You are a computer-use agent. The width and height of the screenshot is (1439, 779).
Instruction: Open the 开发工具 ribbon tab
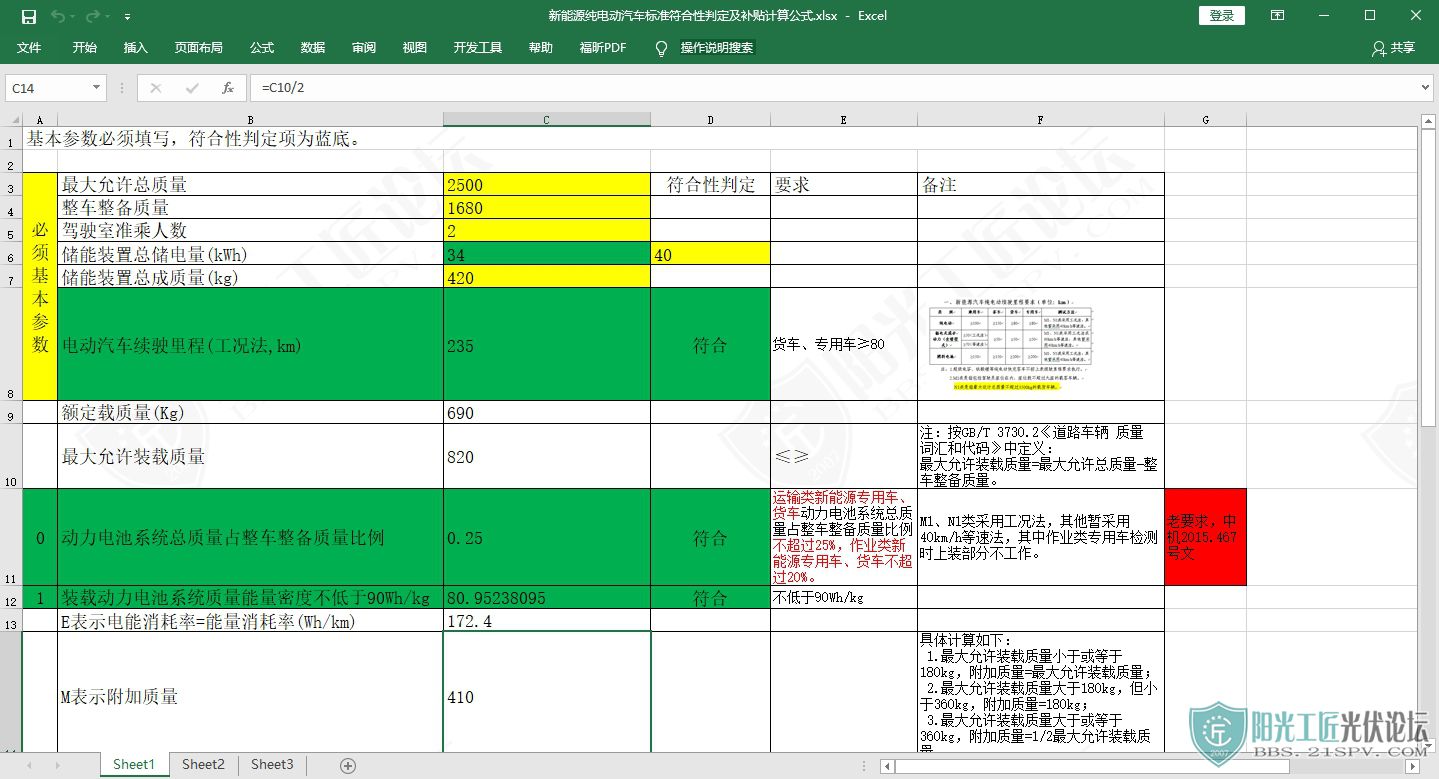478,48
